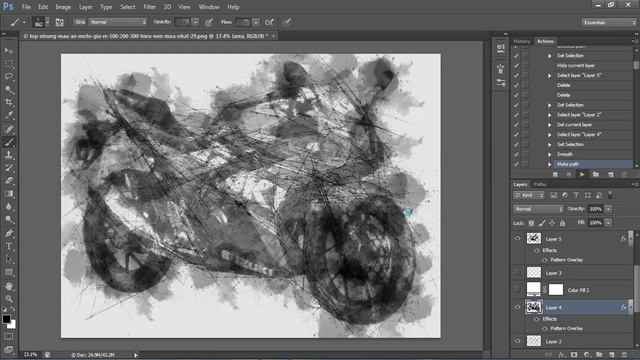Select the Quick Selection tool
Viewport: 640px width, 360px height.
tap(9, 89)
